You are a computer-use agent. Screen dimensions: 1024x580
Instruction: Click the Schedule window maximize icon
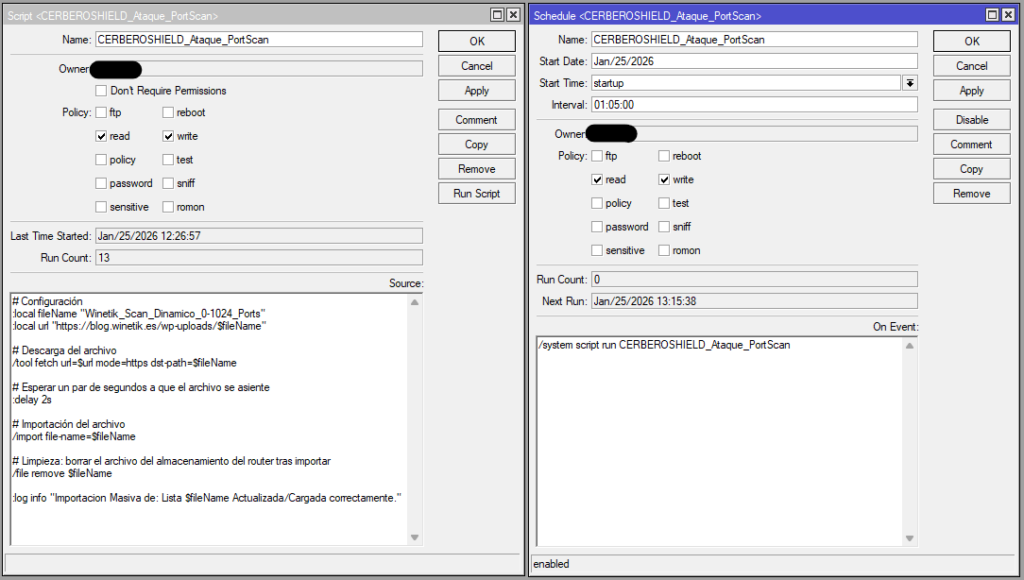993,16
